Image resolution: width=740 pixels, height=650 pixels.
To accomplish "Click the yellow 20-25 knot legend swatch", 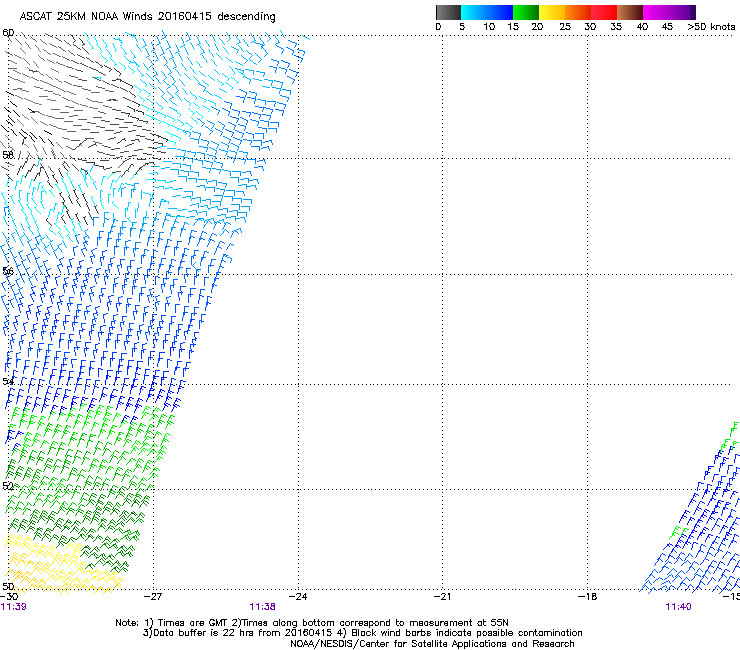I will [552, 12].
